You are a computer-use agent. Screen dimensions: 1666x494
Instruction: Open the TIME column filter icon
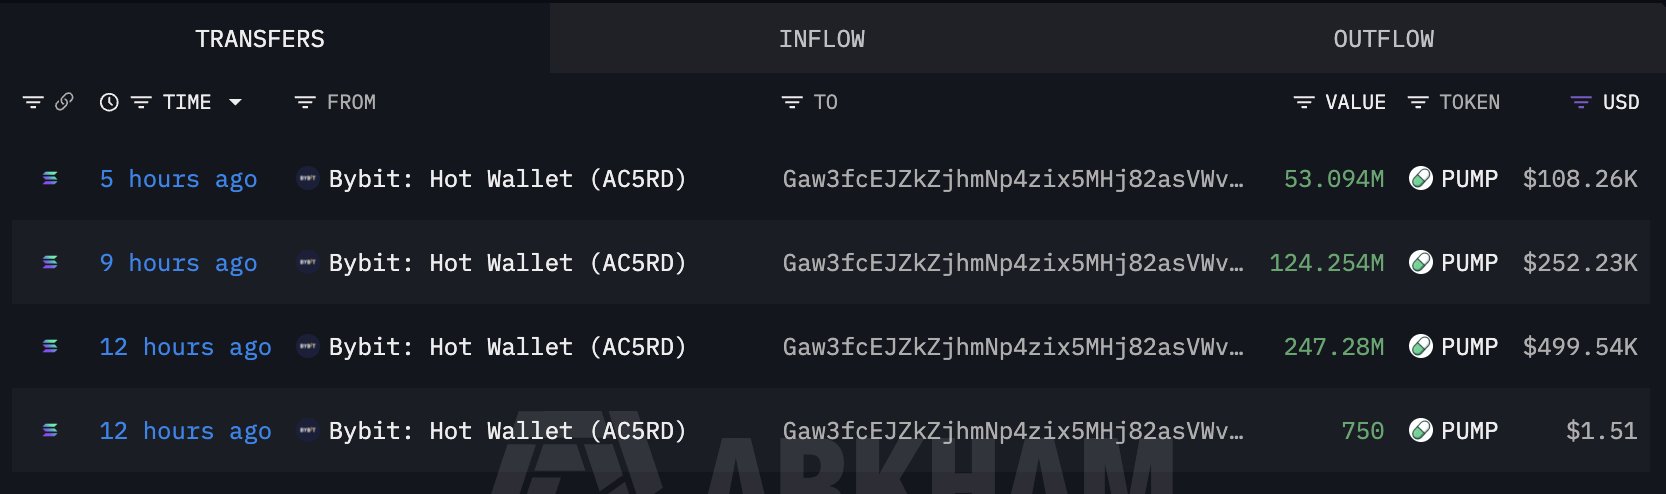click(141, 102)
